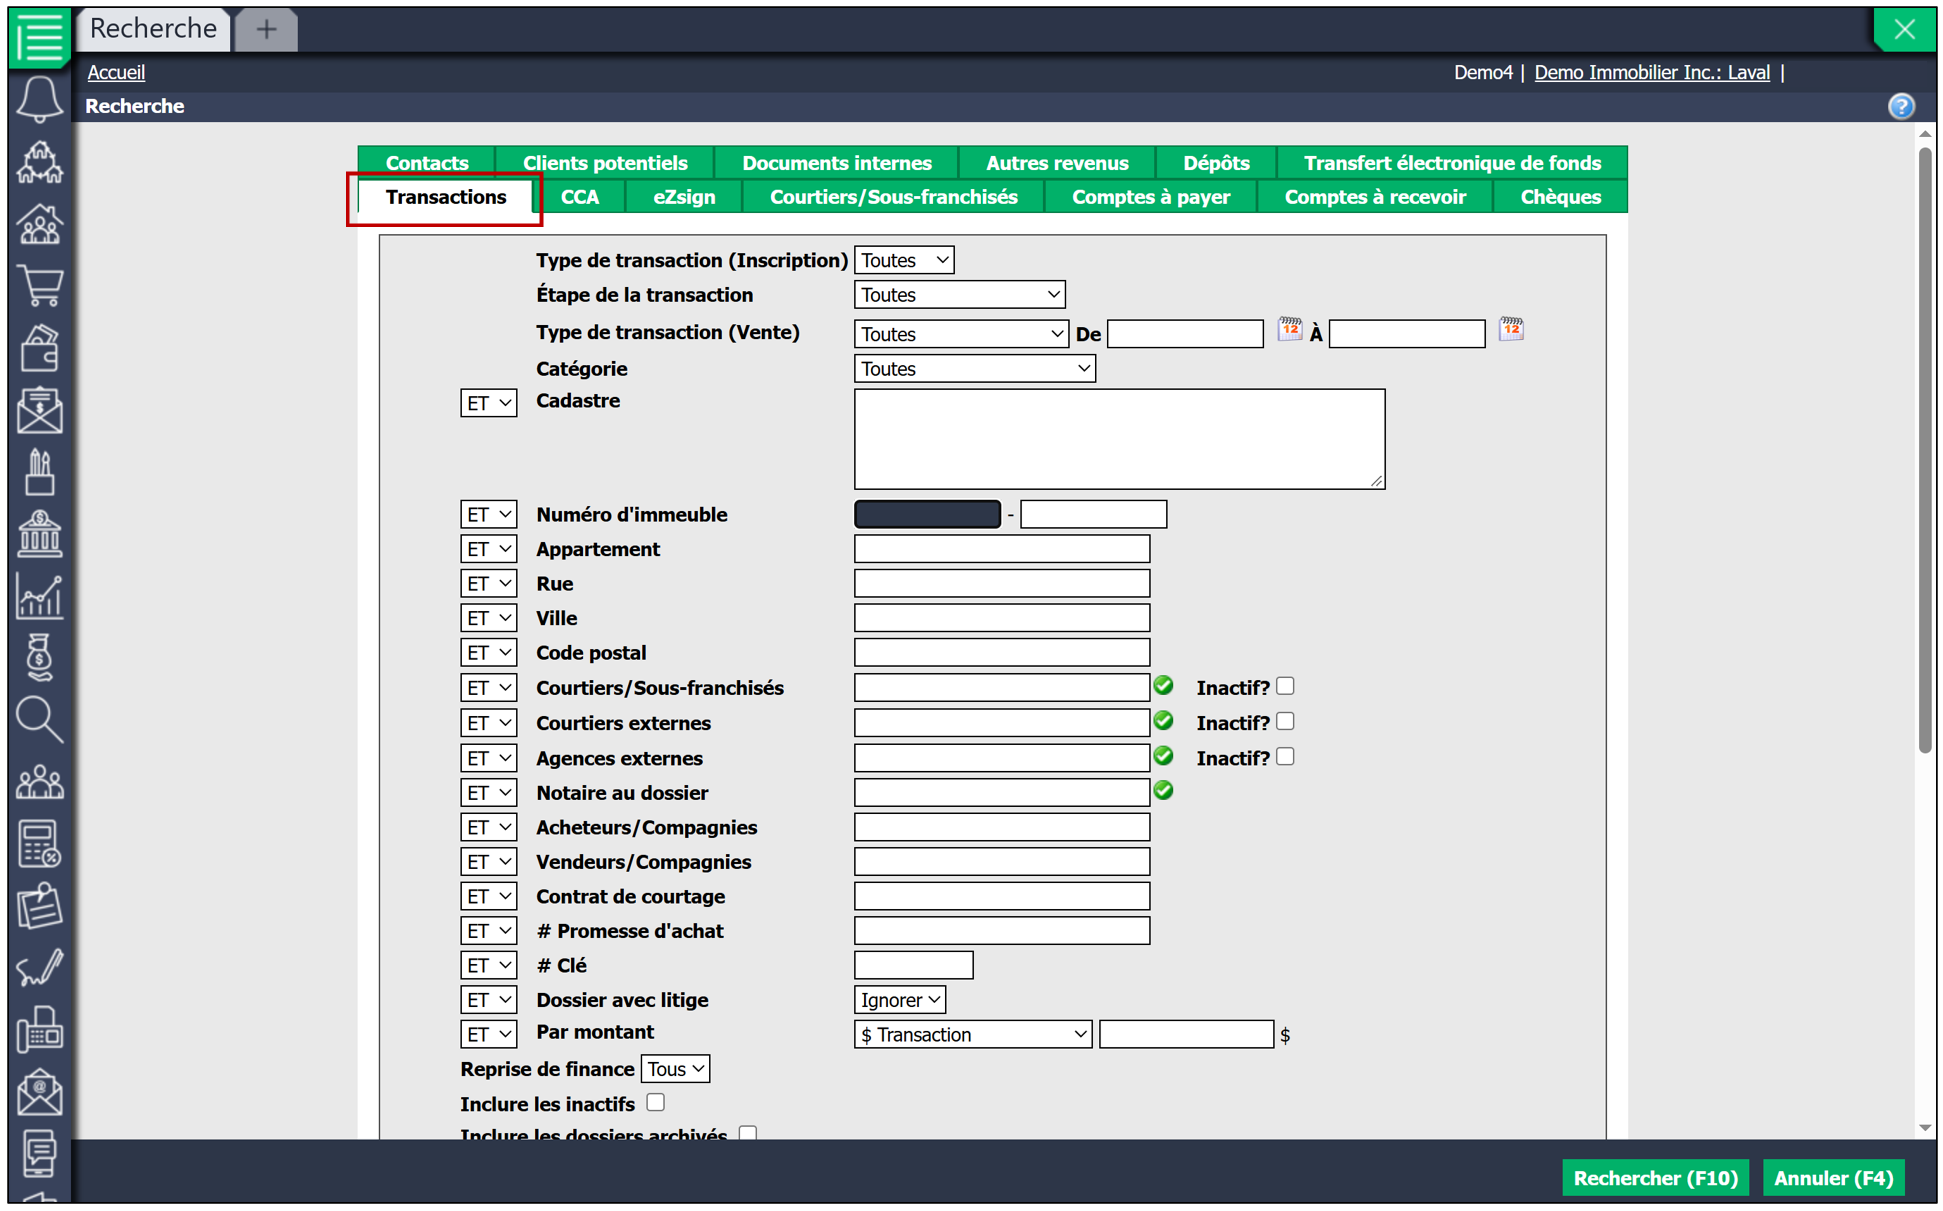Open the chart statistics sidebar icon

click(x=39, y=596)
